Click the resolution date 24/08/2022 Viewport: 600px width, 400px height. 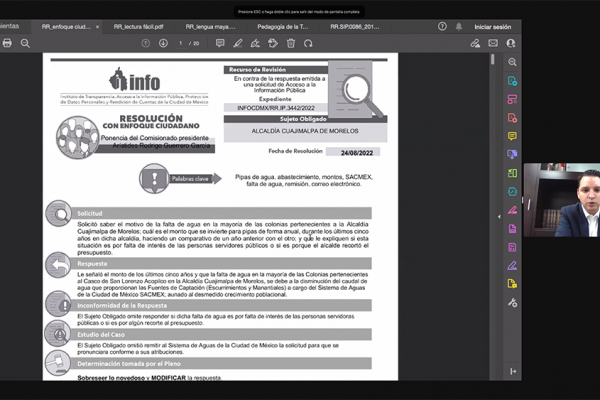click(357, 153)
